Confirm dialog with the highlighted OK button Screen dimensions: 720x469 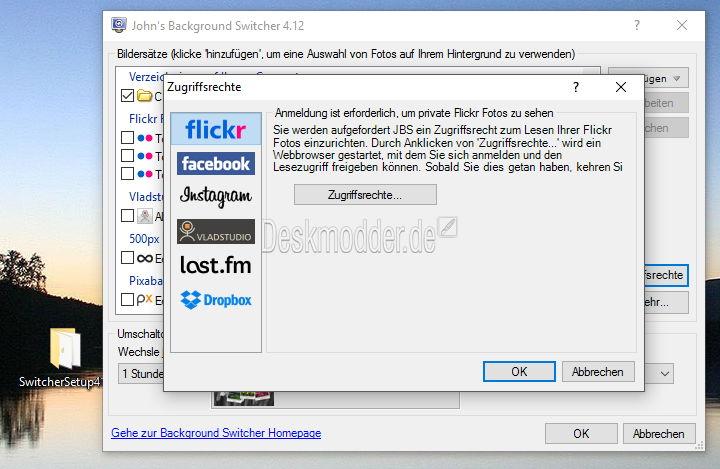coord(519,372)
